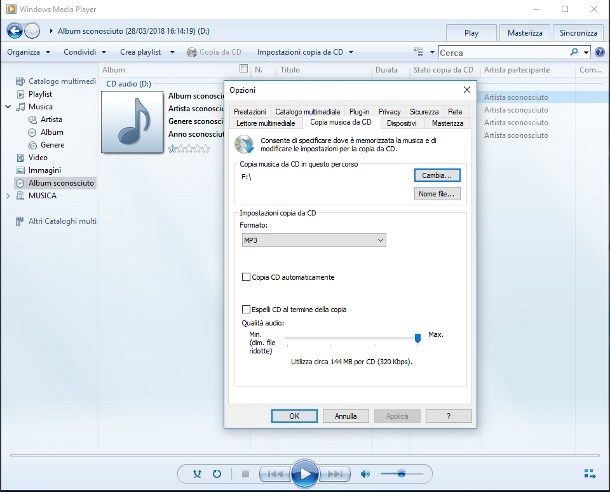610x492 pixels.
Task: Skip to the previous track
Action: (275, 474)
